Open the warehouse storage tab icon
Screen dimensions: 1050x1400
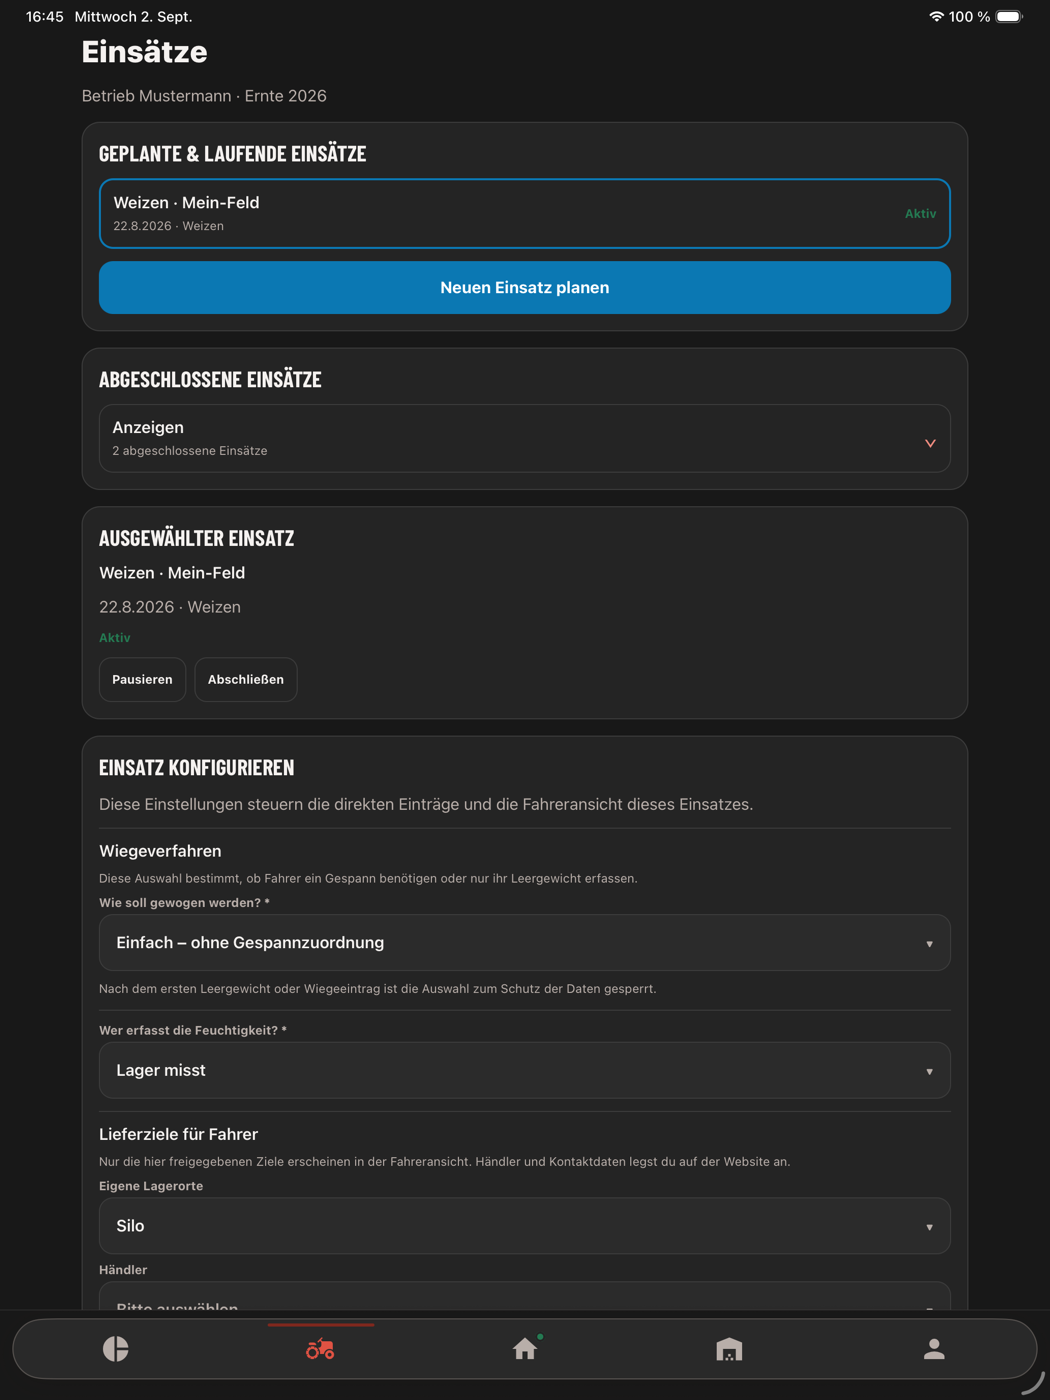[x=729, y=1349]
